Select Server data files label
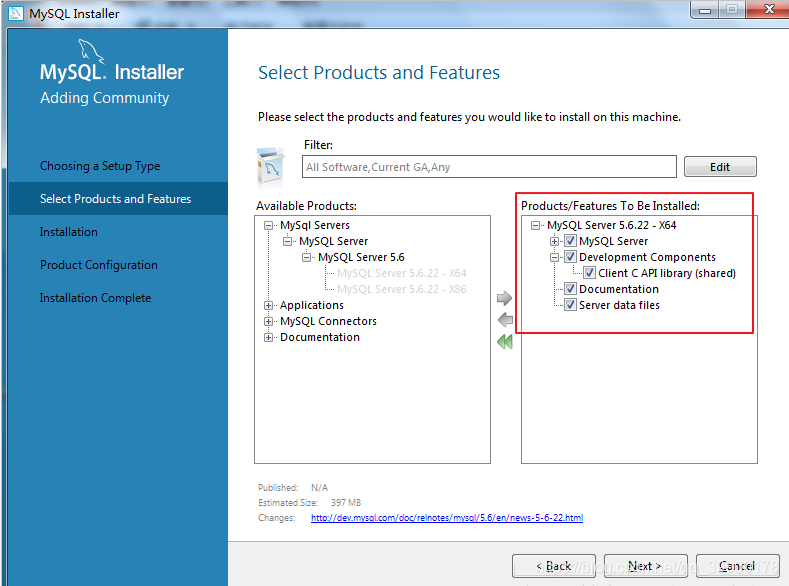 coord(619,305)
